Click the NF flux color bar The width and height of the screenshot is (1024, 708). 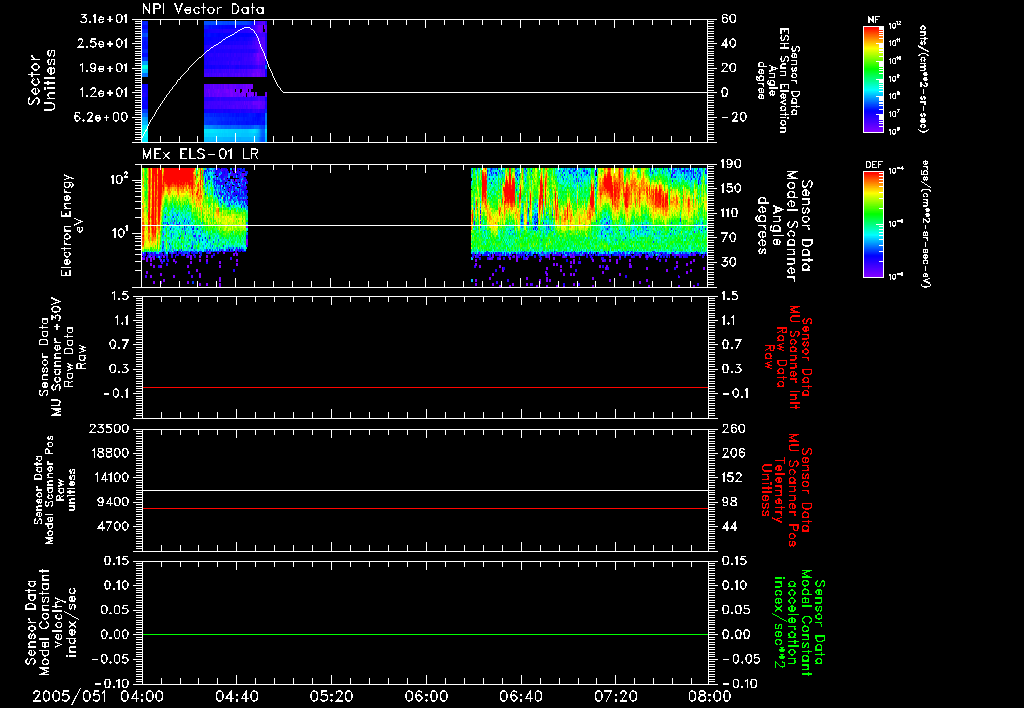[874, 78]
